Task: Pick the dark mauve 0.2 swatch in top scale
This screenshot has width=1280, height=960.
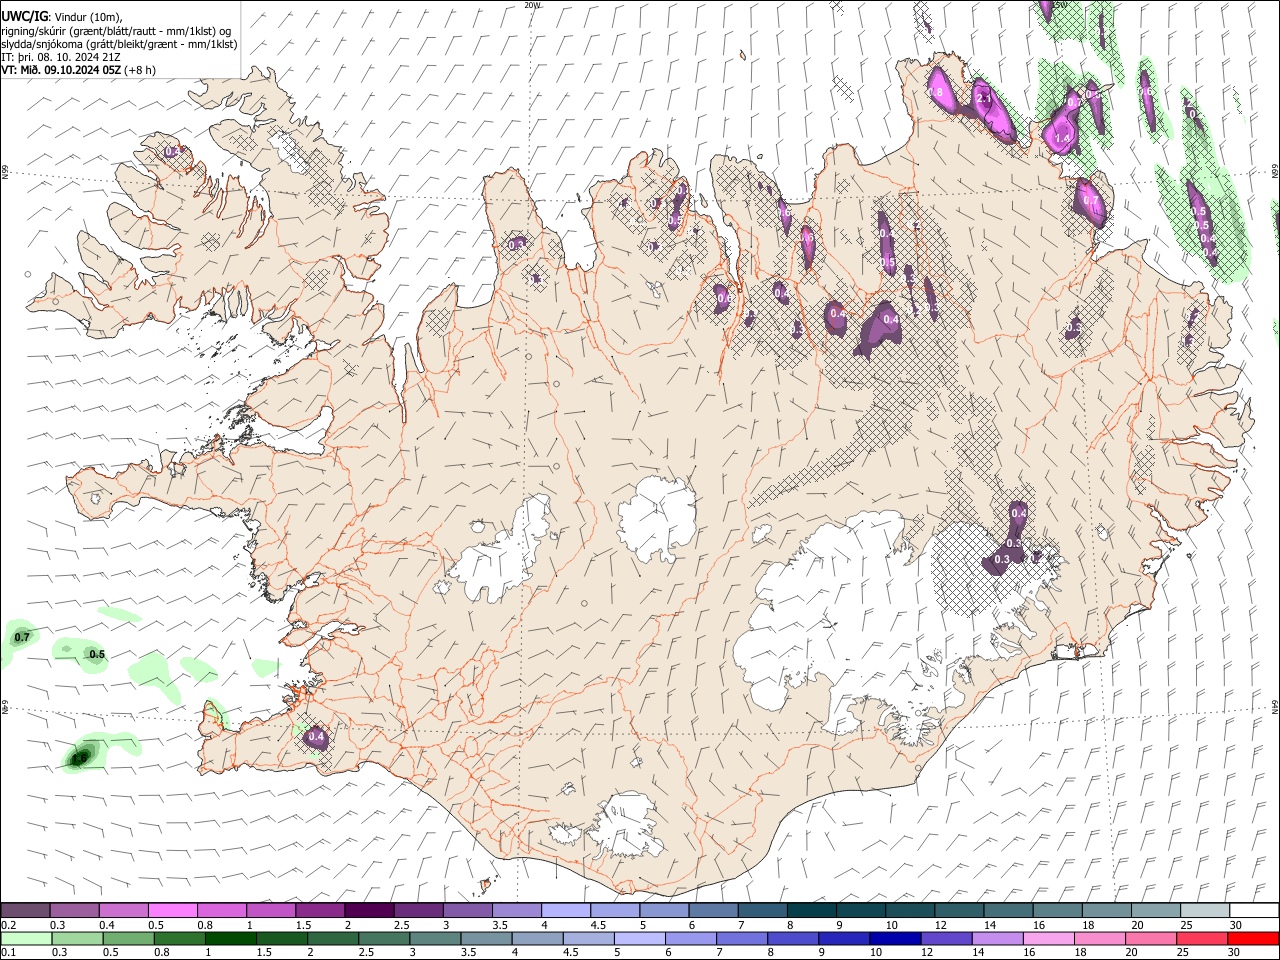Action: [25, 910]
